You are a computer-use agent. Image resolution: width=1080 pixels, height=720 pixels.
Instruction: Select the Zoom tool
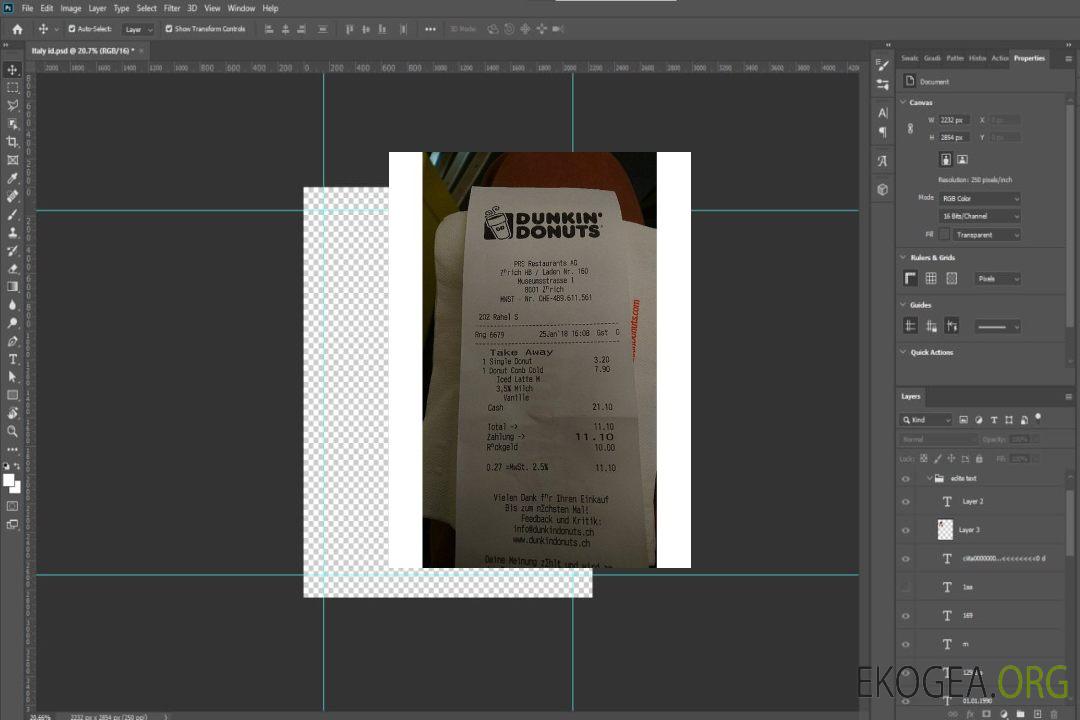pos(12,431)
